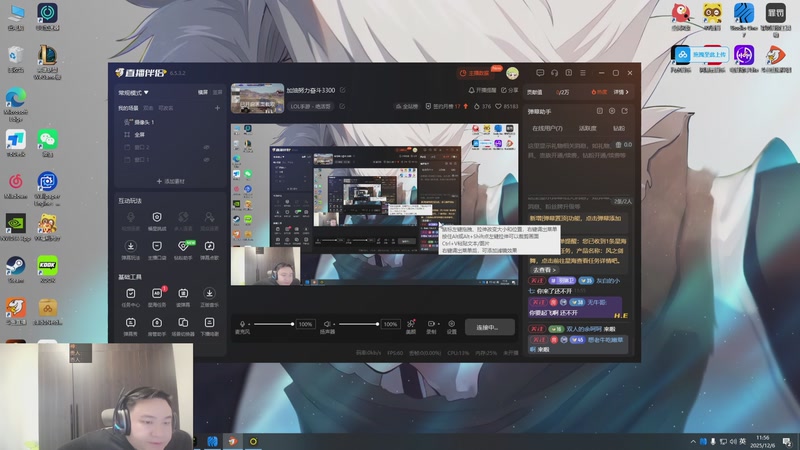Select the webcam preview in canvas

(x=266, y=266)
